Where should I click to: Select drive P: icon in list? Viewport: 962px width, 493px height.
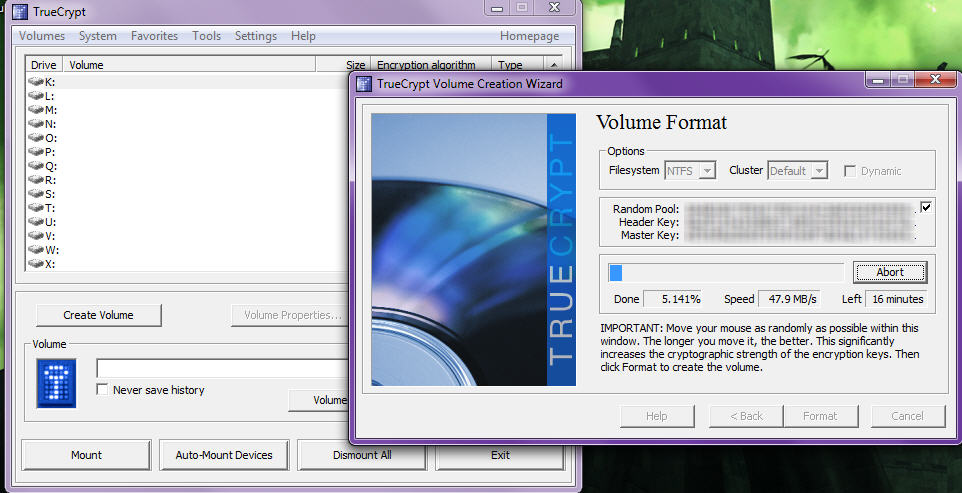point(36,151)
